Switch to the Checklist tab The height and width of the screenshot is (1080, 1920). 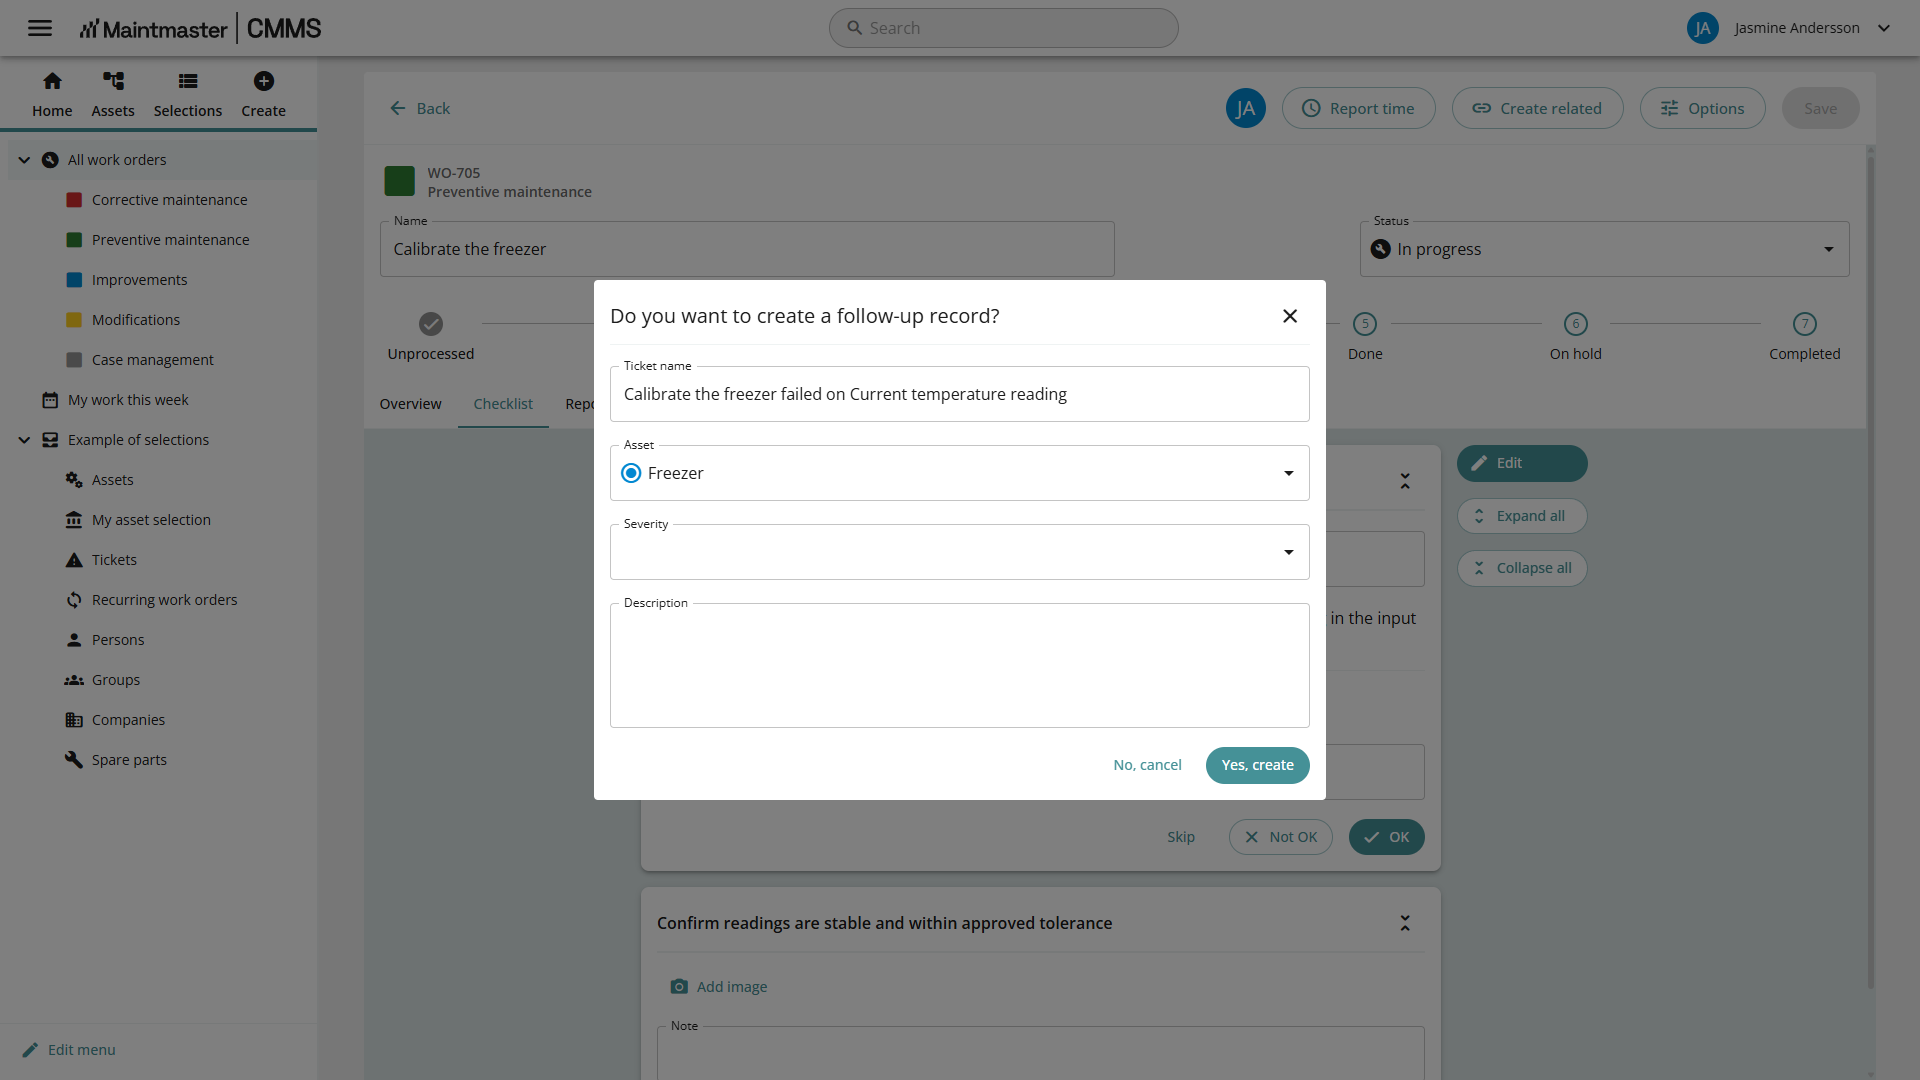(503, 404)
